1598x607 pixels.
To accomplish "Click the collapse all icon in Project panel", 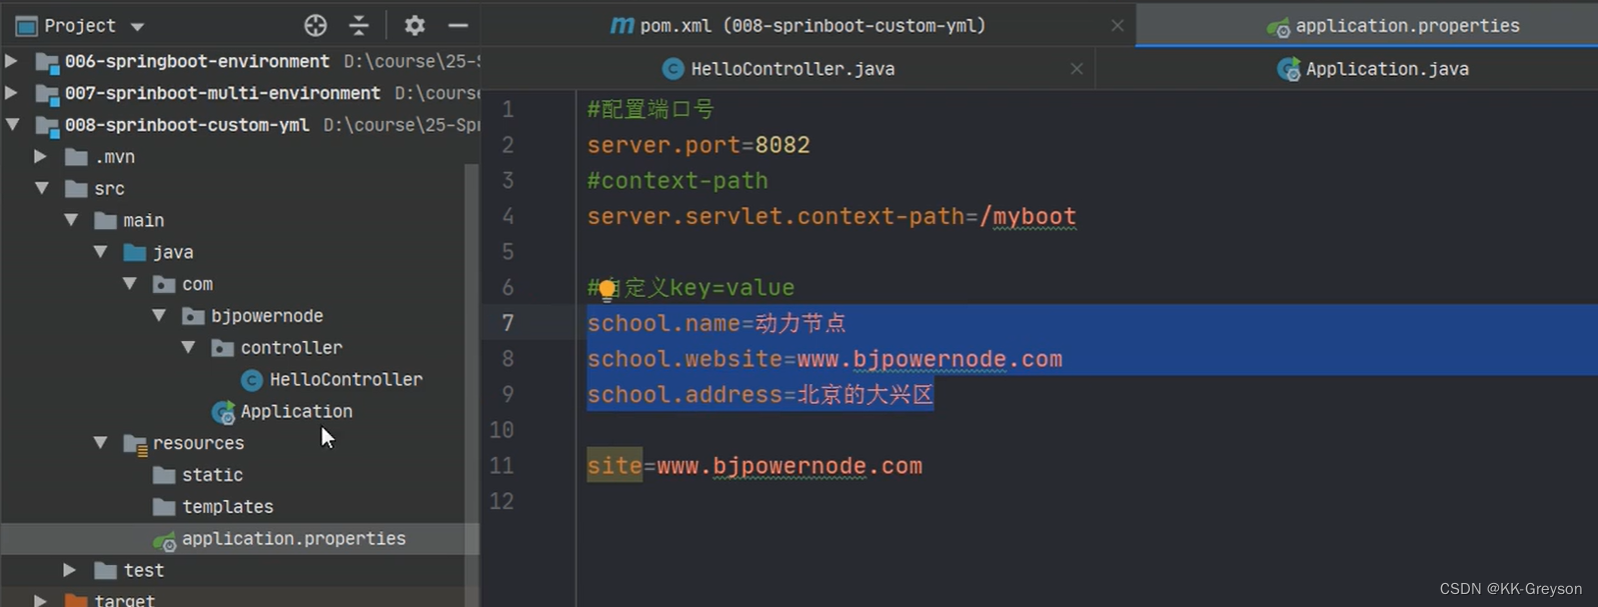I will pyautogui.click(x=359, y=25).
